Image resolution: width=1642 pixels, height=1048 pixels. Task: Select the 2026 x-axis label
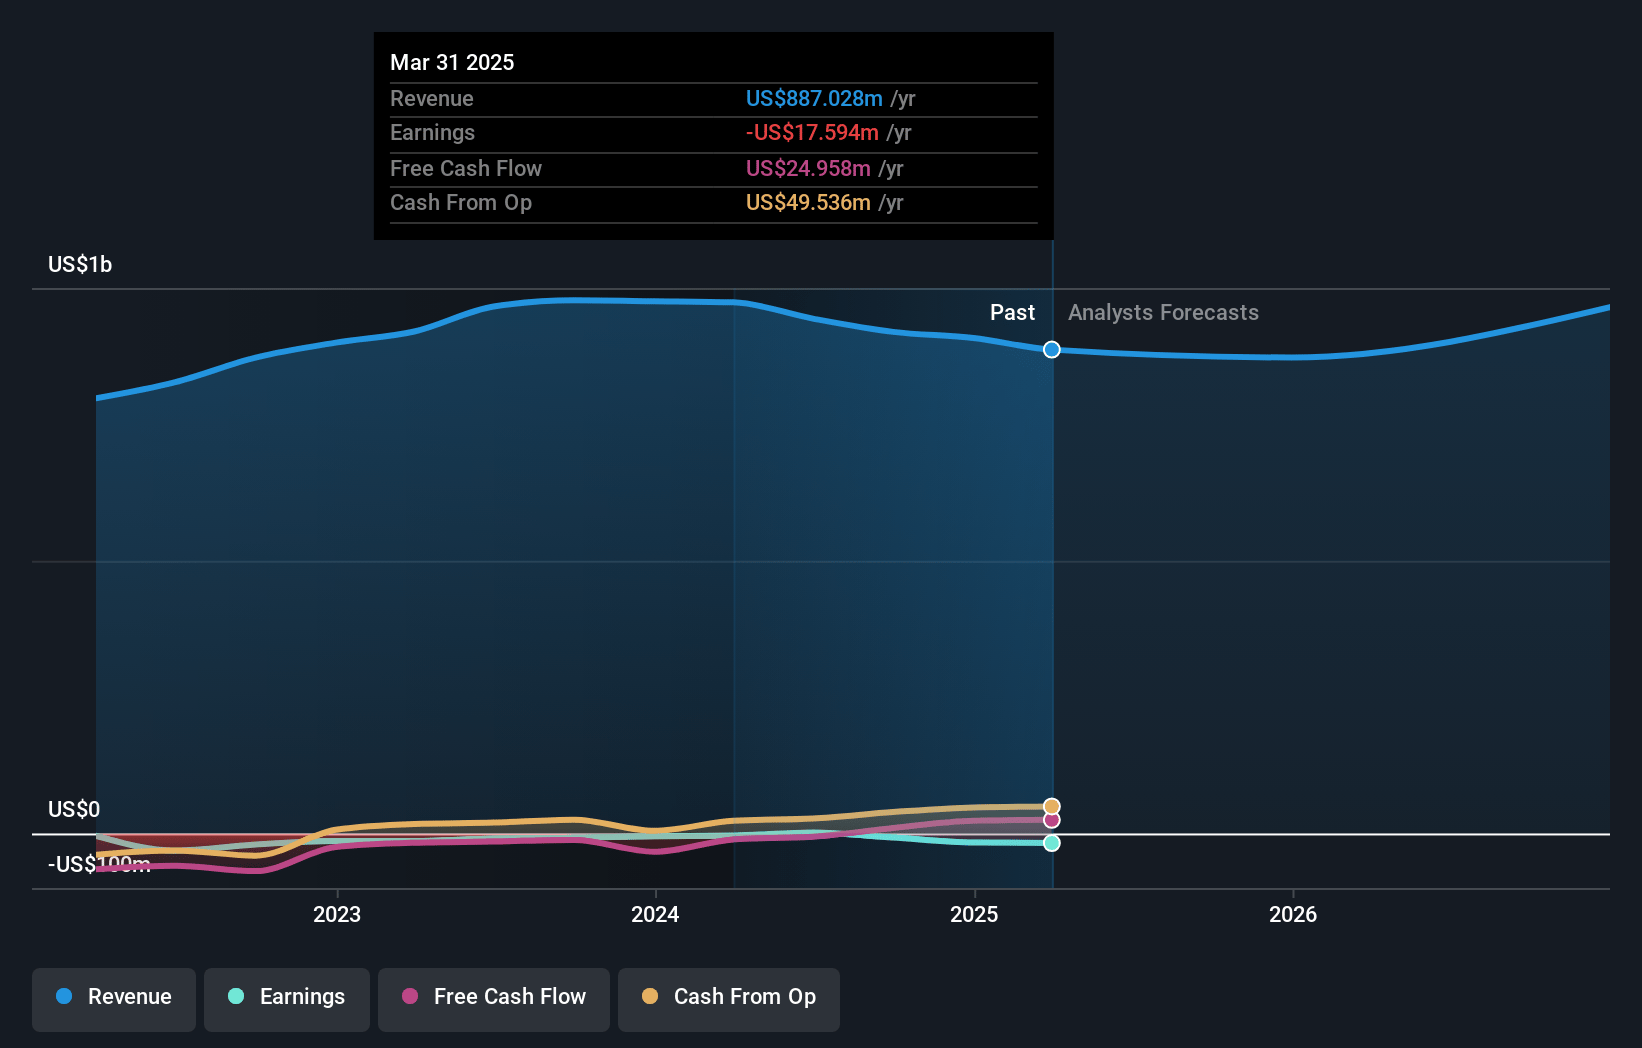(1293, 914)
